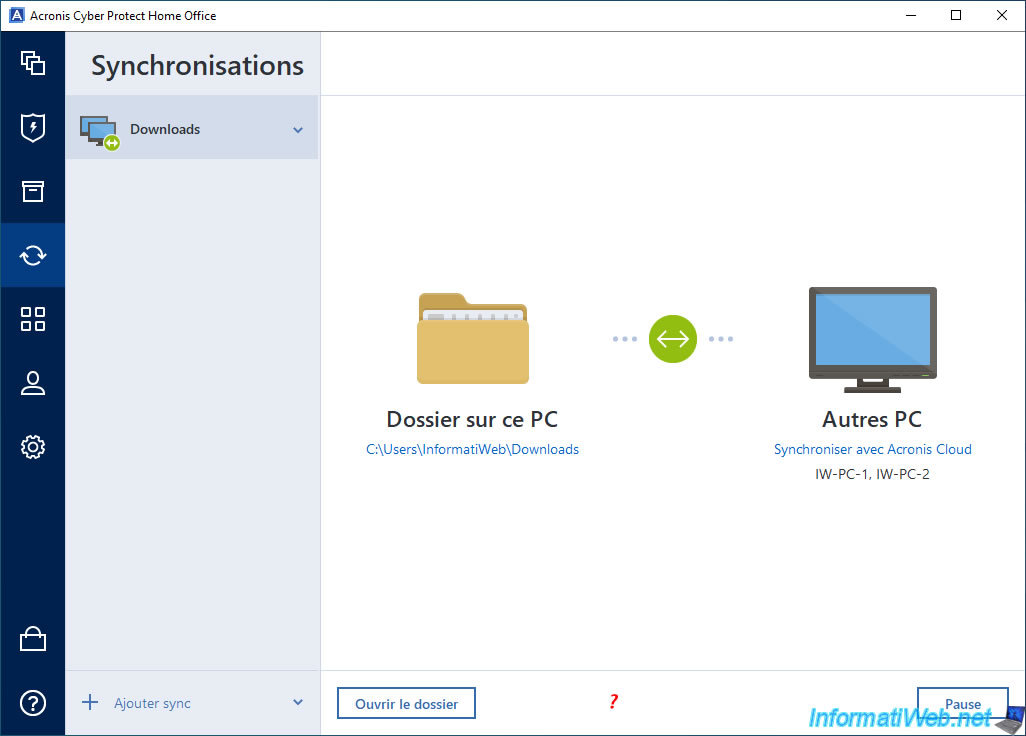Viewport: 1026px width, 736px height.
Task: Click the Autres PC monitor image
Action: pos(872,339)
